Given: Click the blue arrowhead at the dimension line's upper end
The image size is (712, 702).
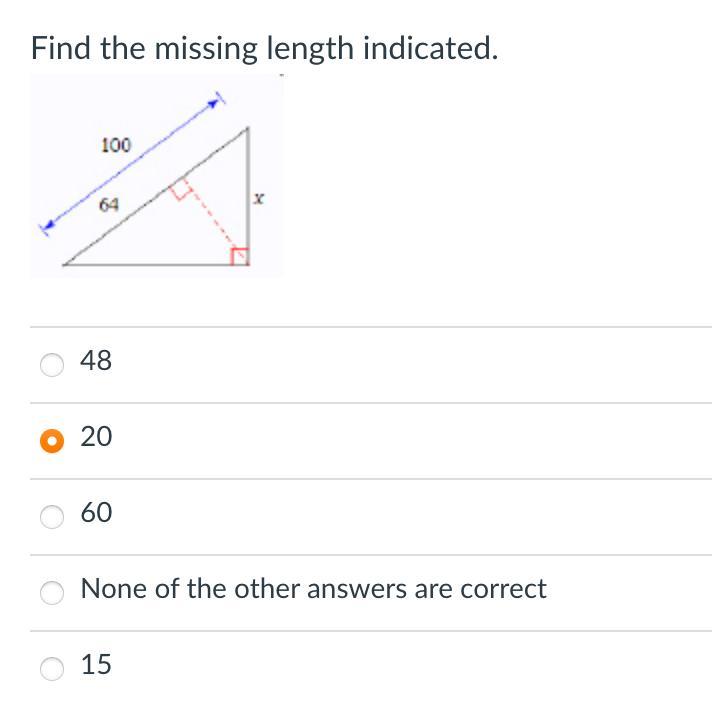Looking at the screenshot, I should pyautogui.click(x=213, y=101).
